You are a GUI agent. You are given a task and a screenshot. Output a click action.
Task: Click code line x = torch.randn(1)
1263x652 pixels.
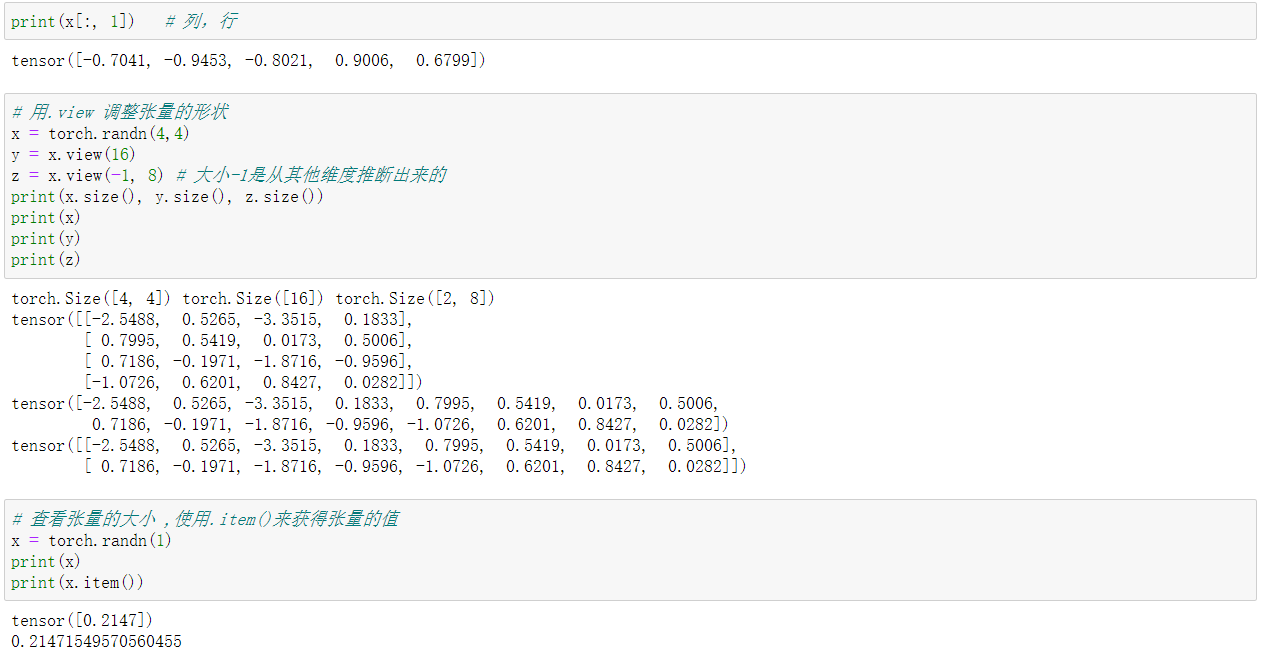tap(91, 541)
